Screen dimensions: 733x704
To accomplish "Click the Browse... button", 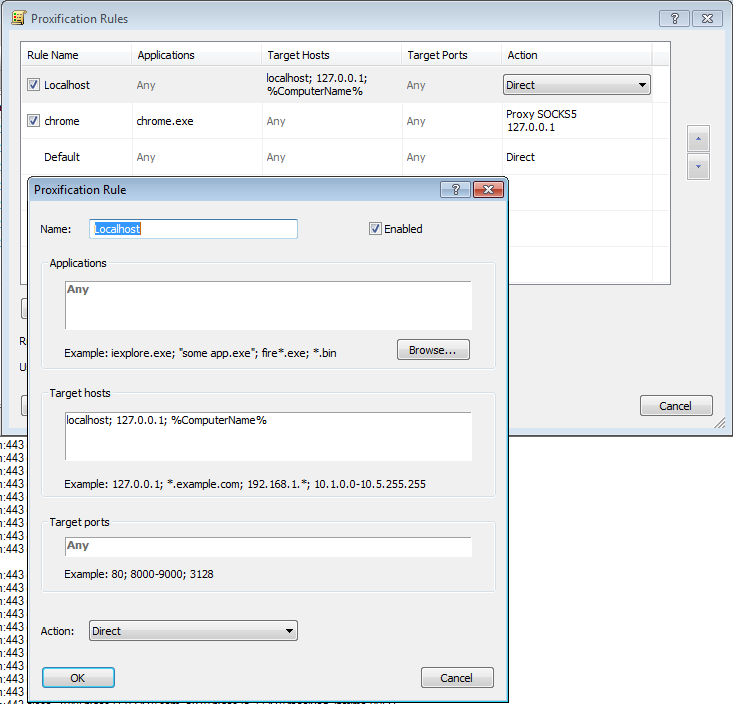I will click(x=433, y=350).
